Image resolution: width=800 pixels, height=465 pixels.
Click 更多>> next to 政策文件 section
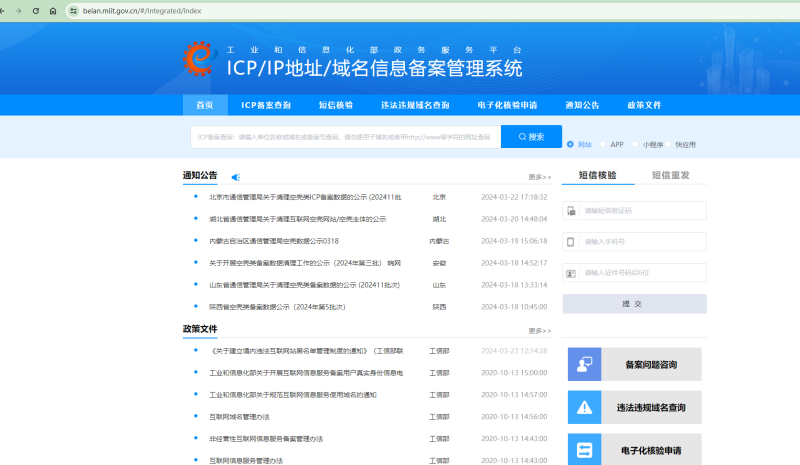point(540,331)
